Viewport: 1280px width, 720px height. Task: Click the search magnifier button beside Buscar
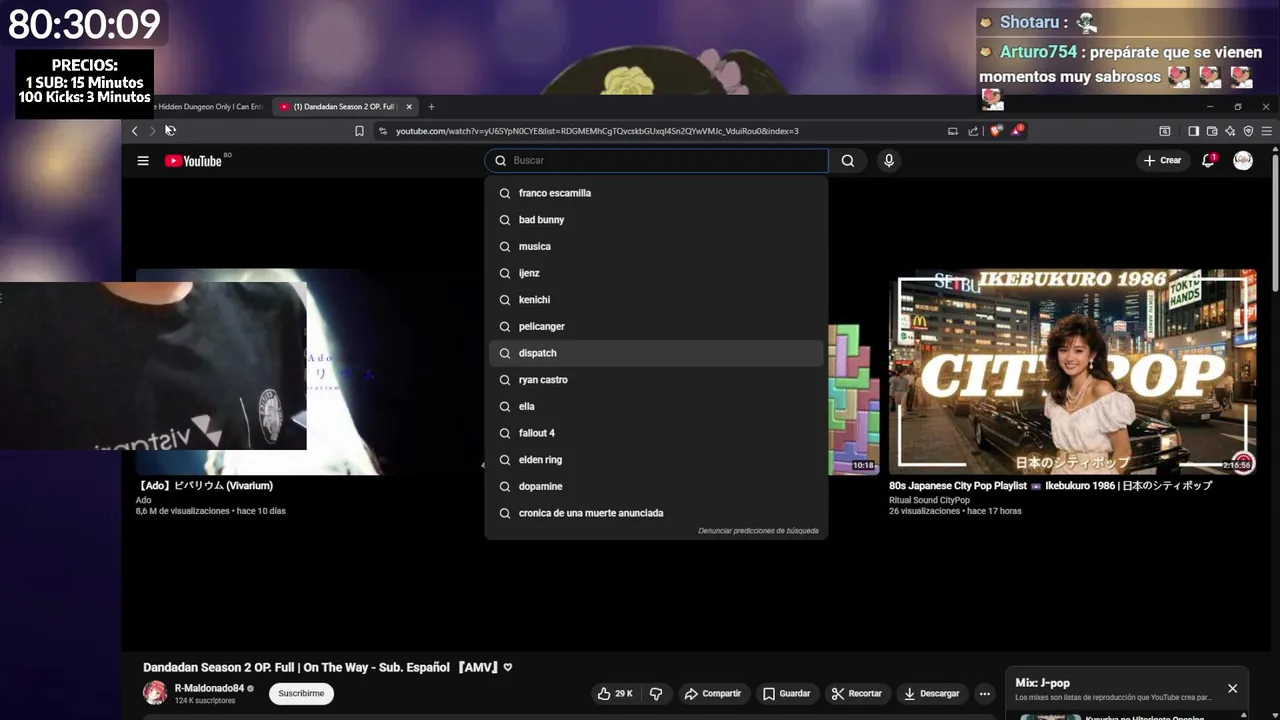[848, 161]
